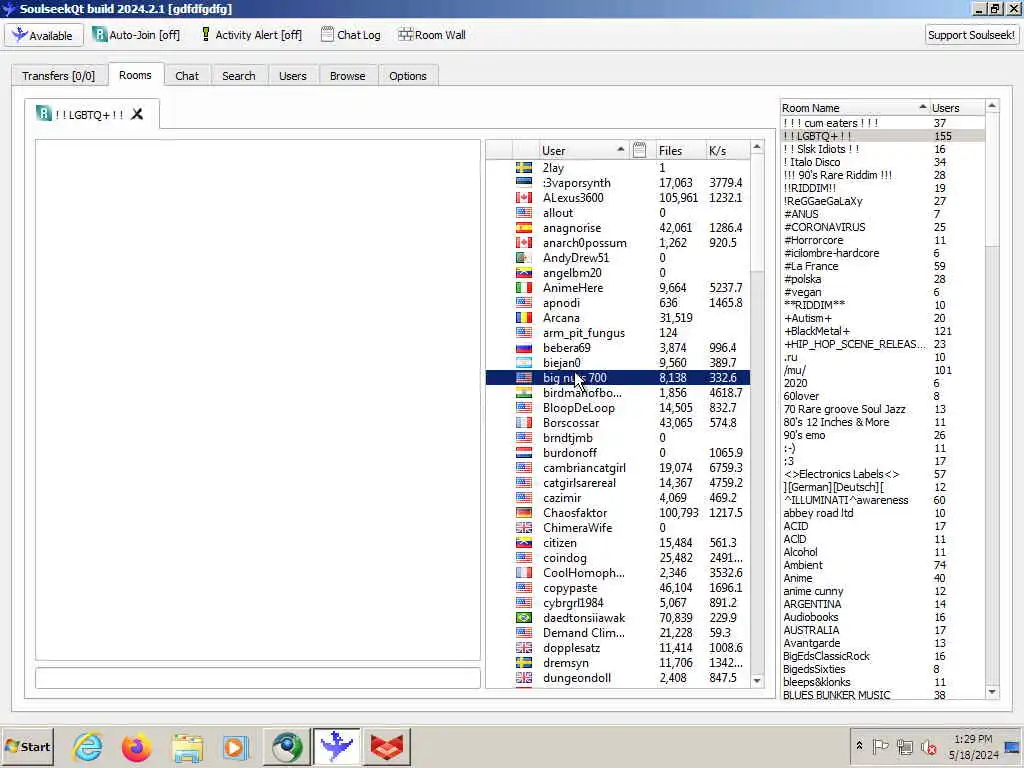Click the down arrow of the user list scrollbar
The width and height of the screenshot is (1024, 768).
click(x=757, y=681)
